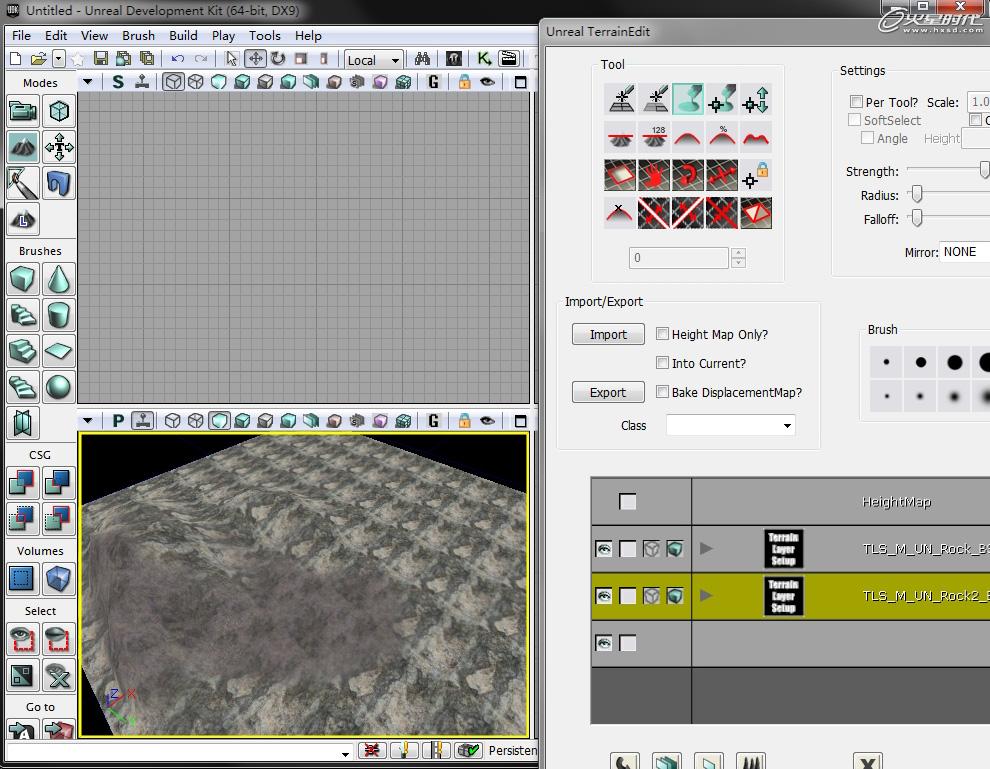
Task: Open the recent files dropdown arrow
Action: click(x=59, y=59)
